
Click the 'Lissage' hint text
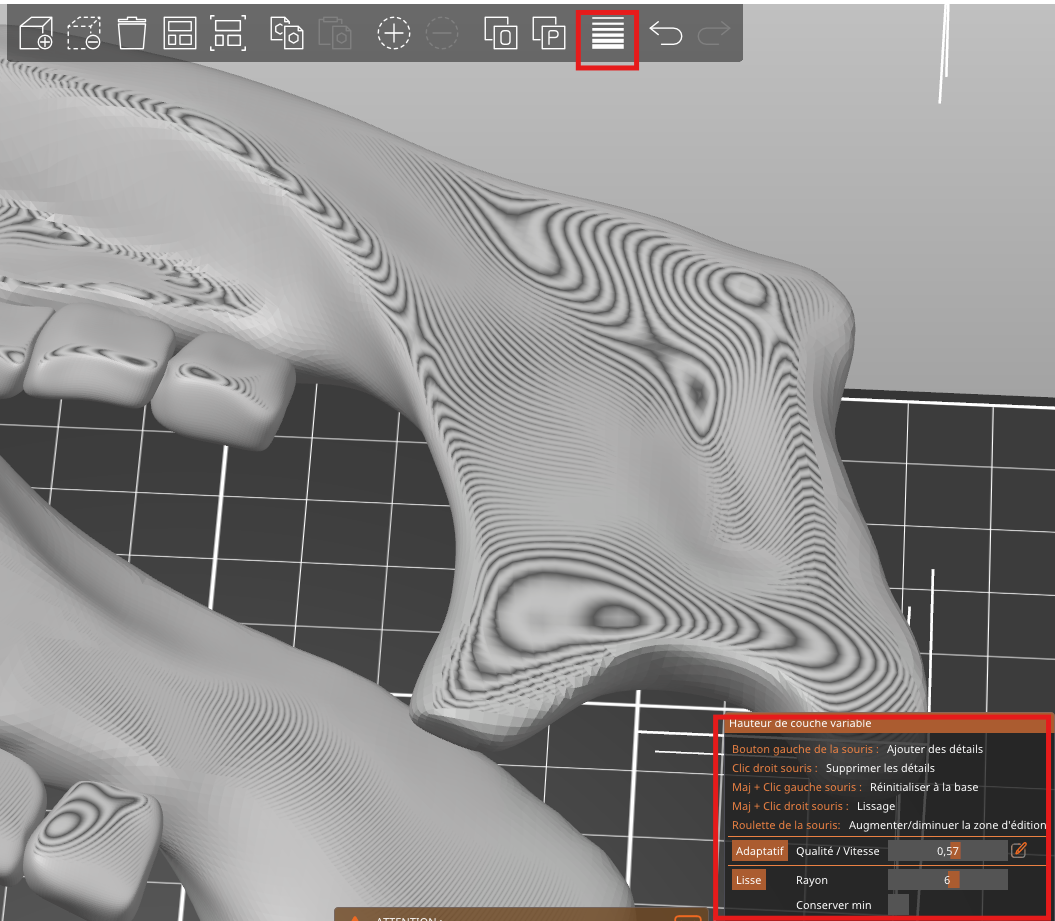click(875, 806)
